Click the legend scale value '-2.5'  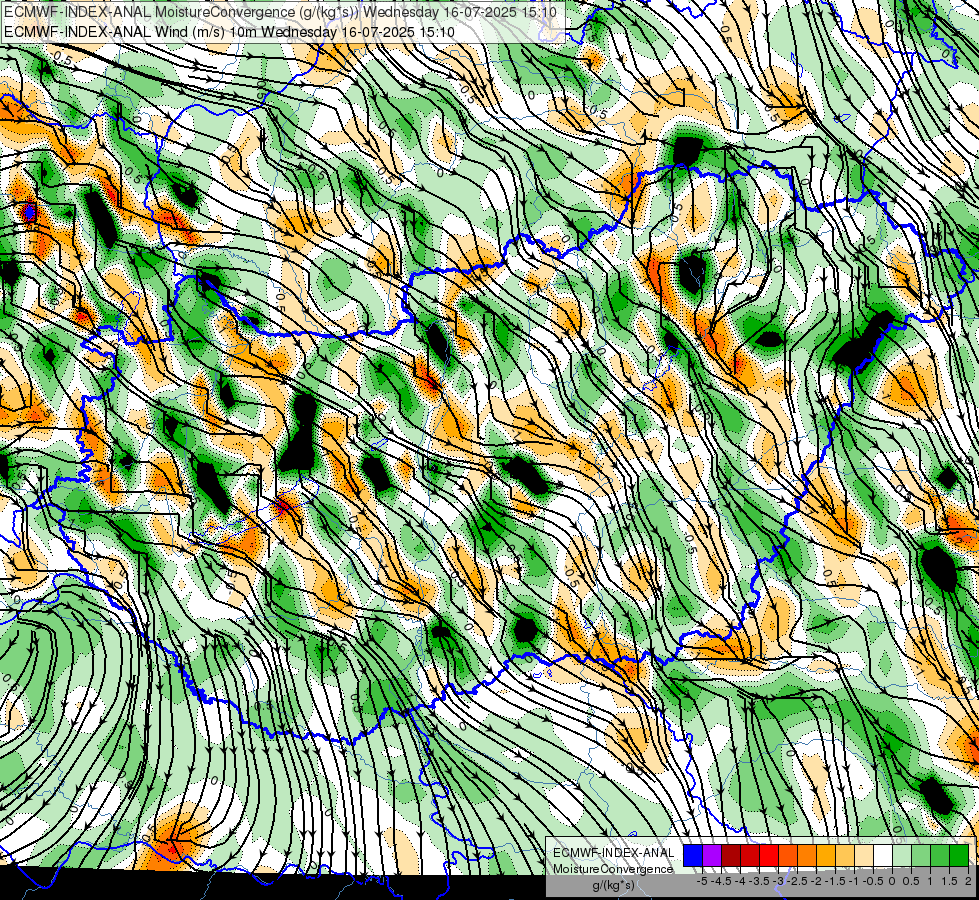(796, 881)
